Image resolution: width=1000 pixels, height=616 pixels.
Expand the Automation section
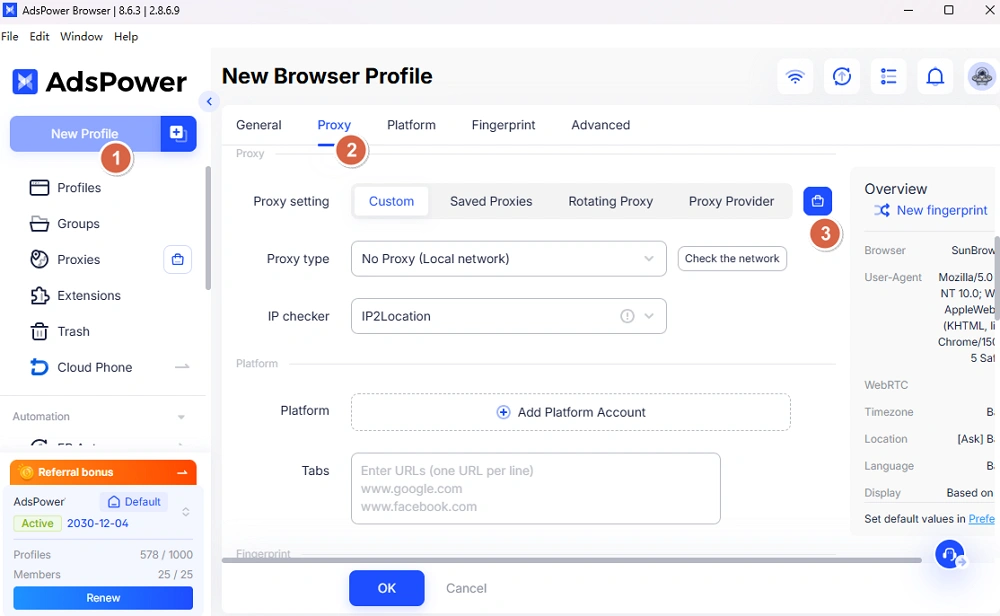181,417
